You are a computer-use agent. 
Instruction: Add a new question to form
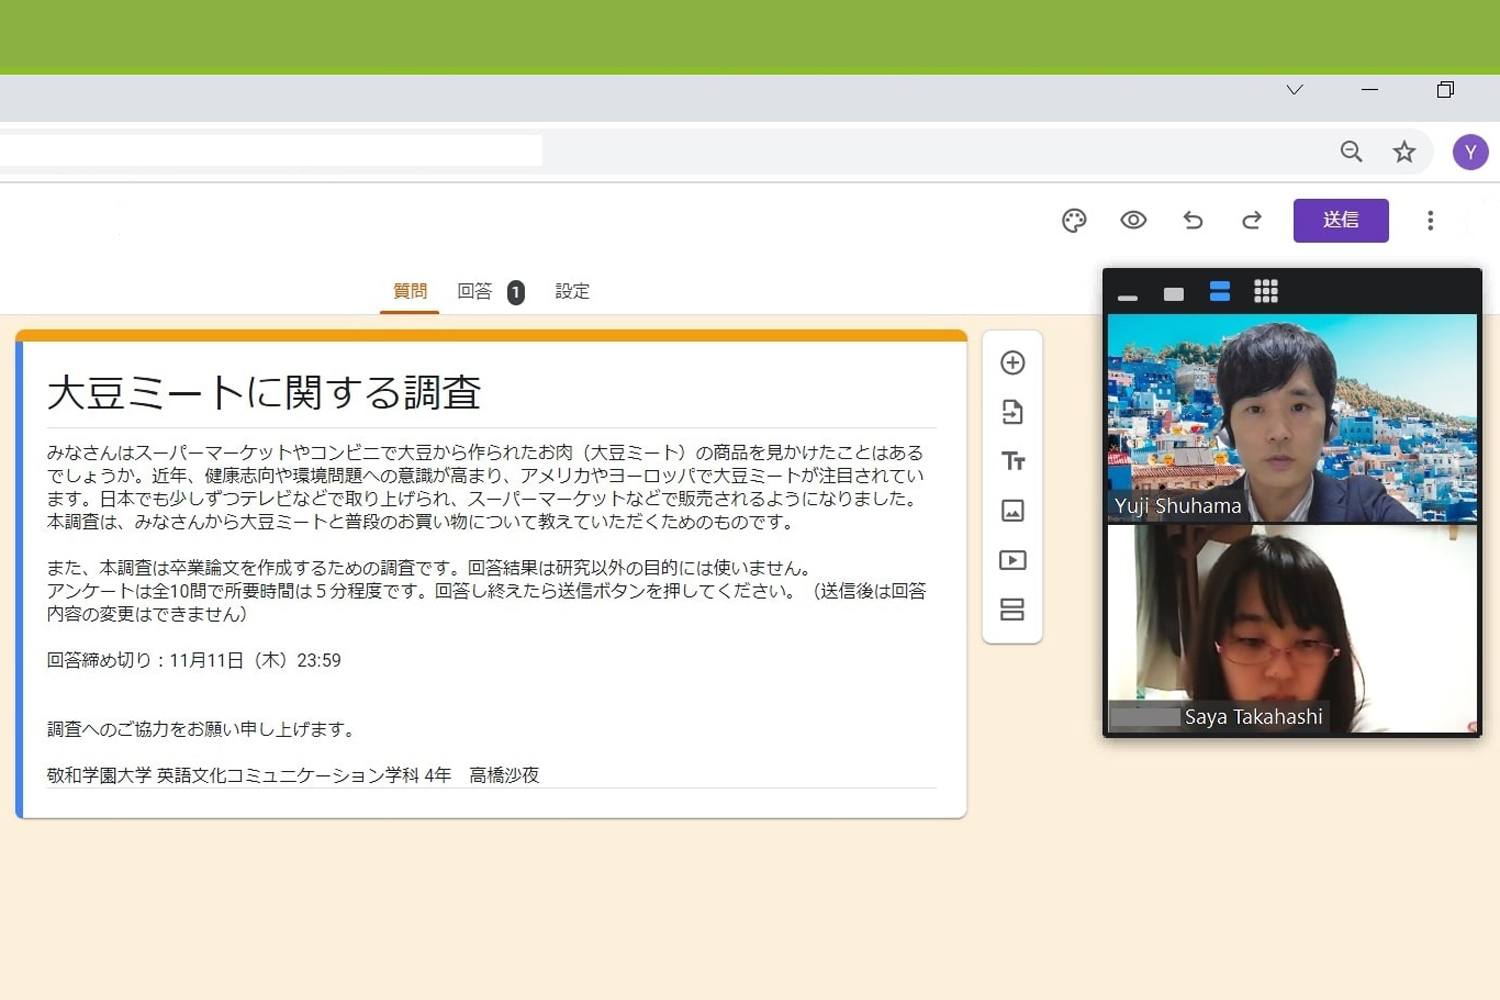coord(1012,363)
